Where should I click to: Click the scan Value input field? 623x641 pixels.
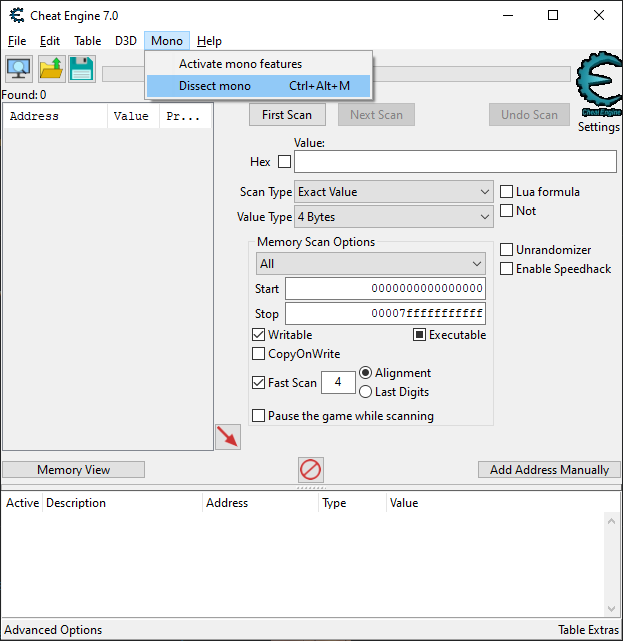pyautogui.click(x=455, y=161)
